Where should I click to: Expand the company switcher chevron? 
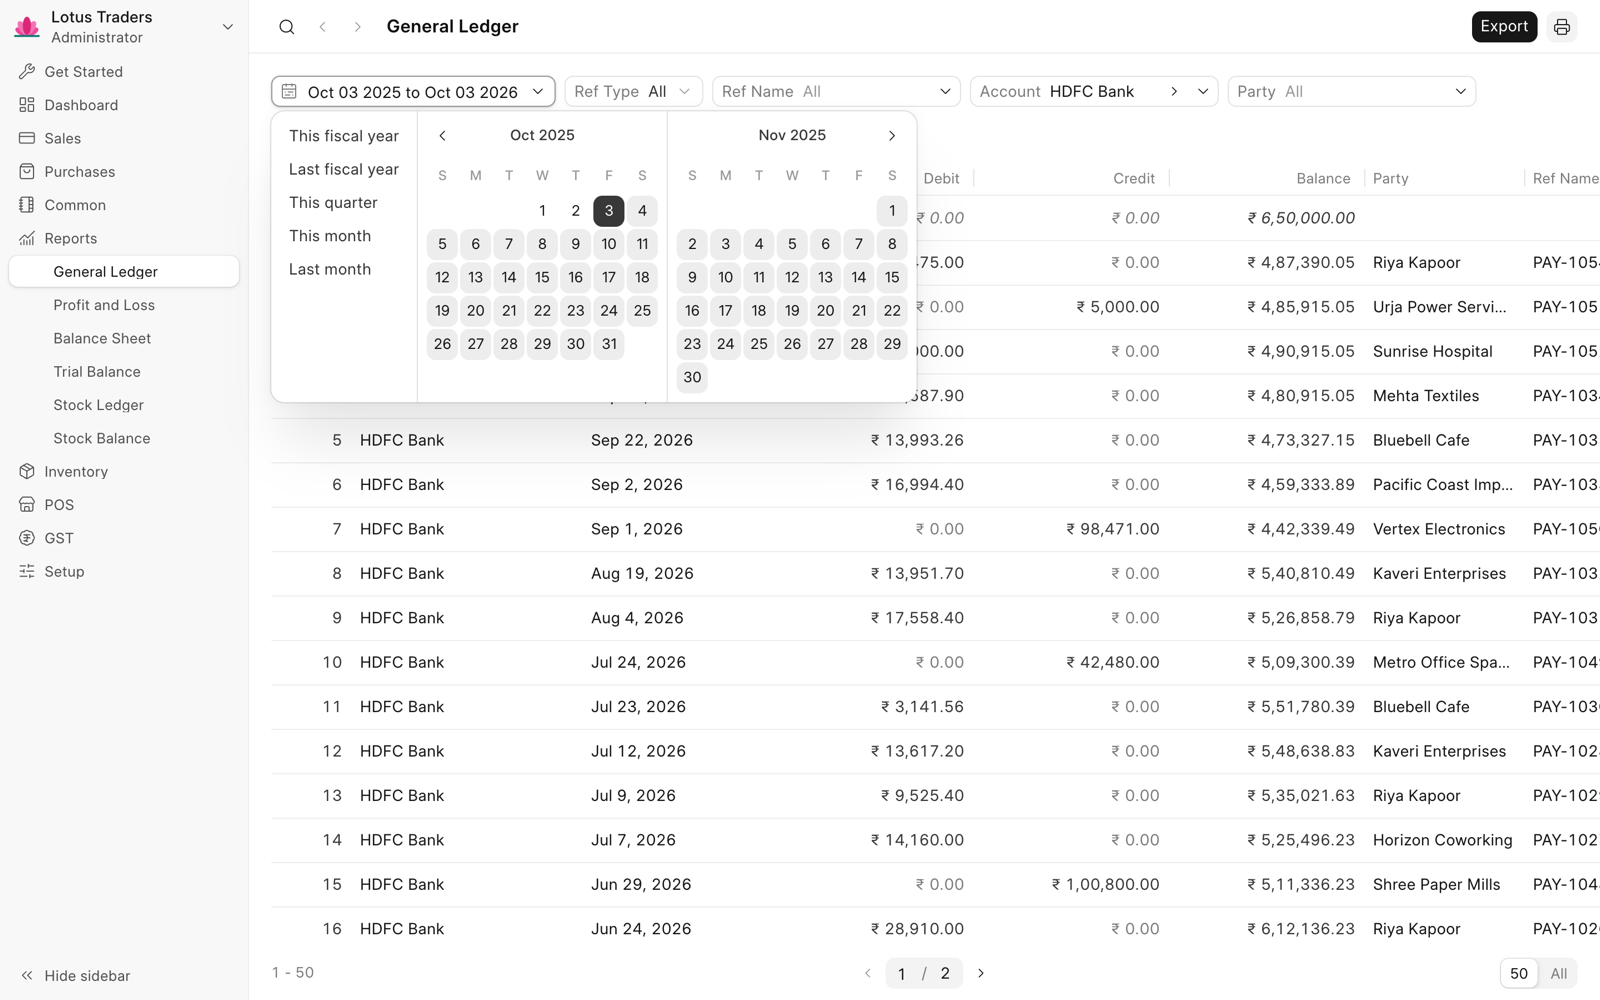tap(228, 27)
